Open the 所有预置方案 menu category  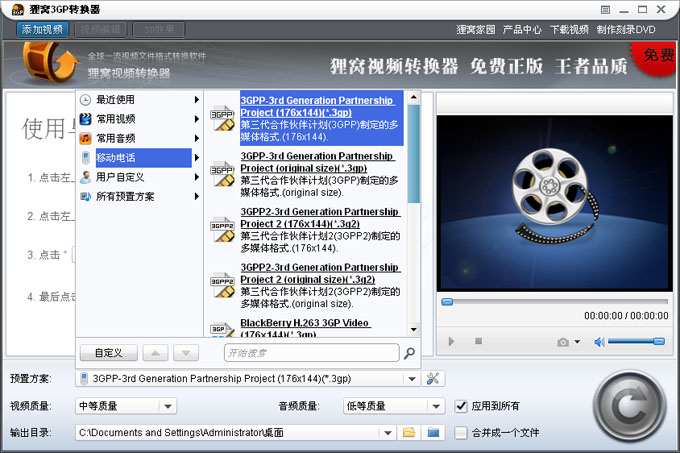click(139, 196)
